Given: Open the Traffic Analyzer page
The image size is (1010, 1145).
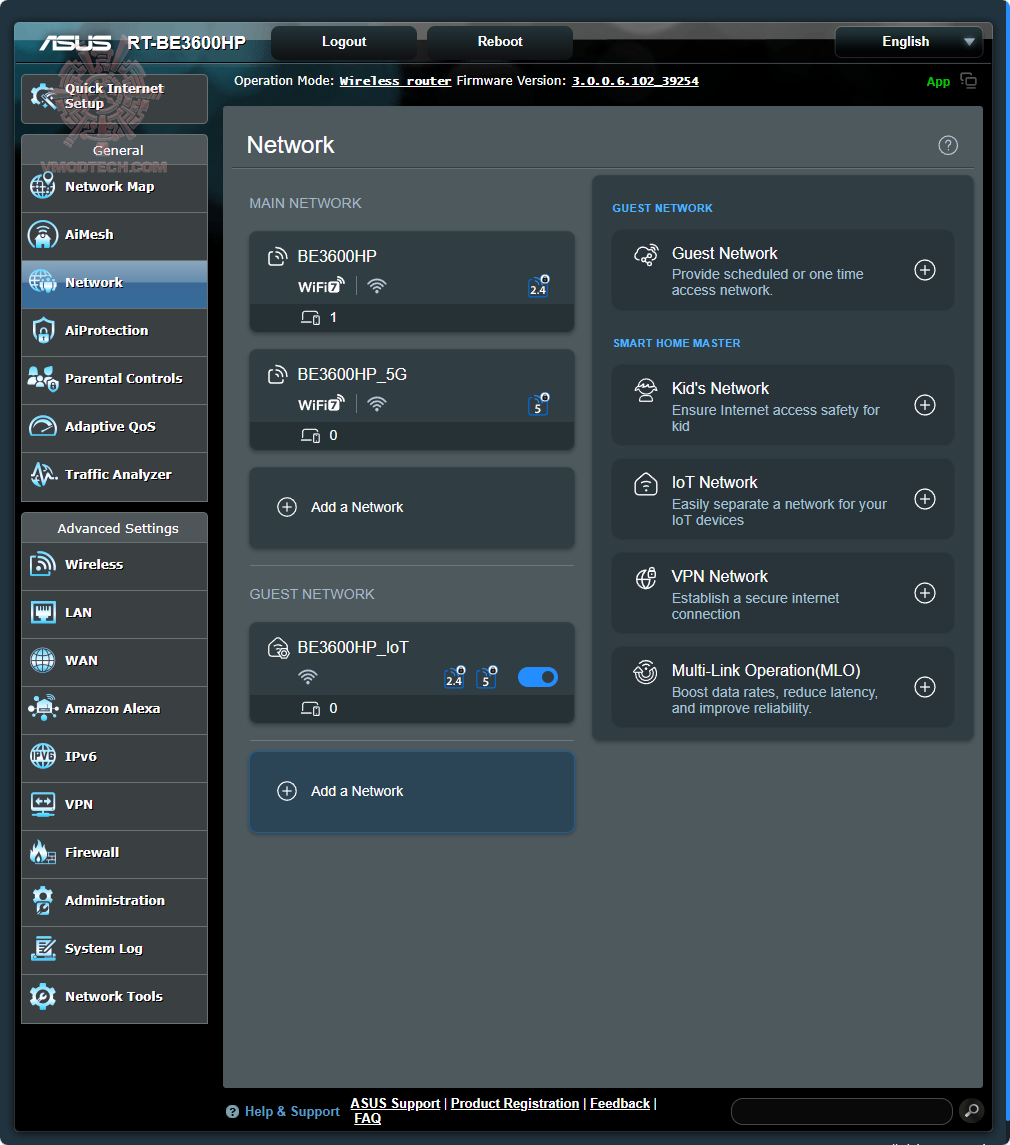Looking at the screenshot, I should click(x=115, y=475).
